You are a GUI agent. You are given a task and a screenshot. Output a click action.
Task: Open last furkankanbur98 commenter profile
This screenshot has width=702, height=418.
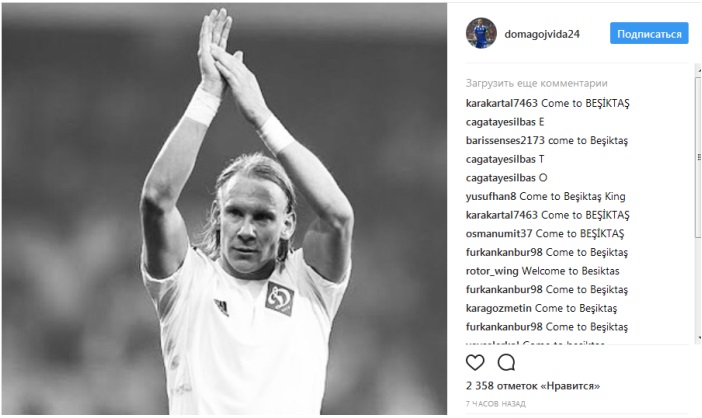504,327
